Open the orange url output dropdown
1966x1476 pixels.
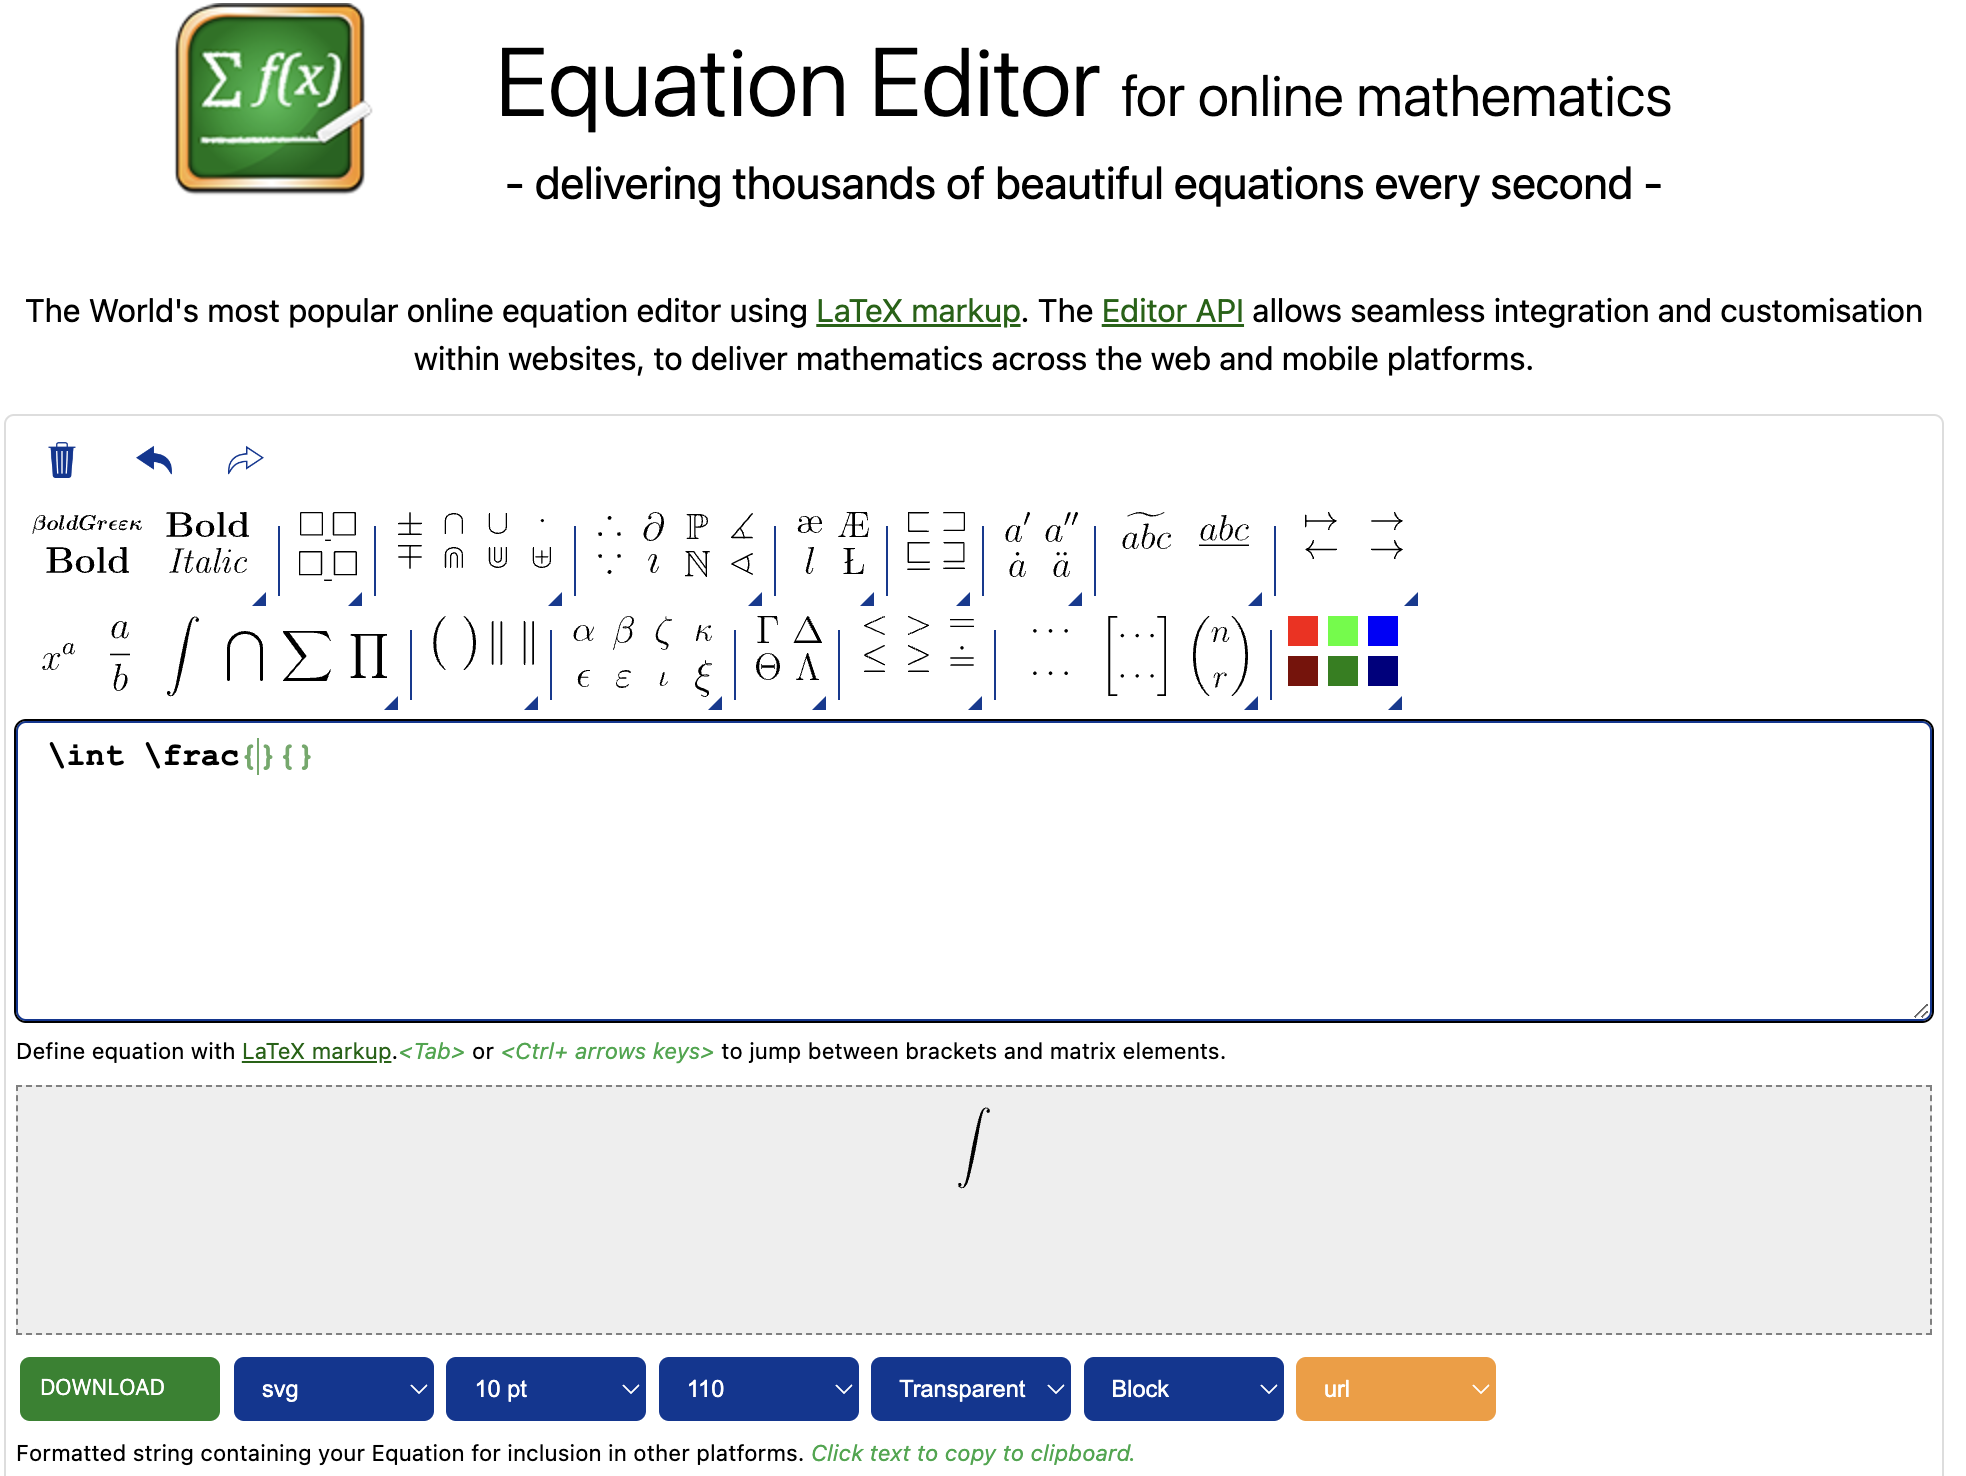pos(1395,1389)
